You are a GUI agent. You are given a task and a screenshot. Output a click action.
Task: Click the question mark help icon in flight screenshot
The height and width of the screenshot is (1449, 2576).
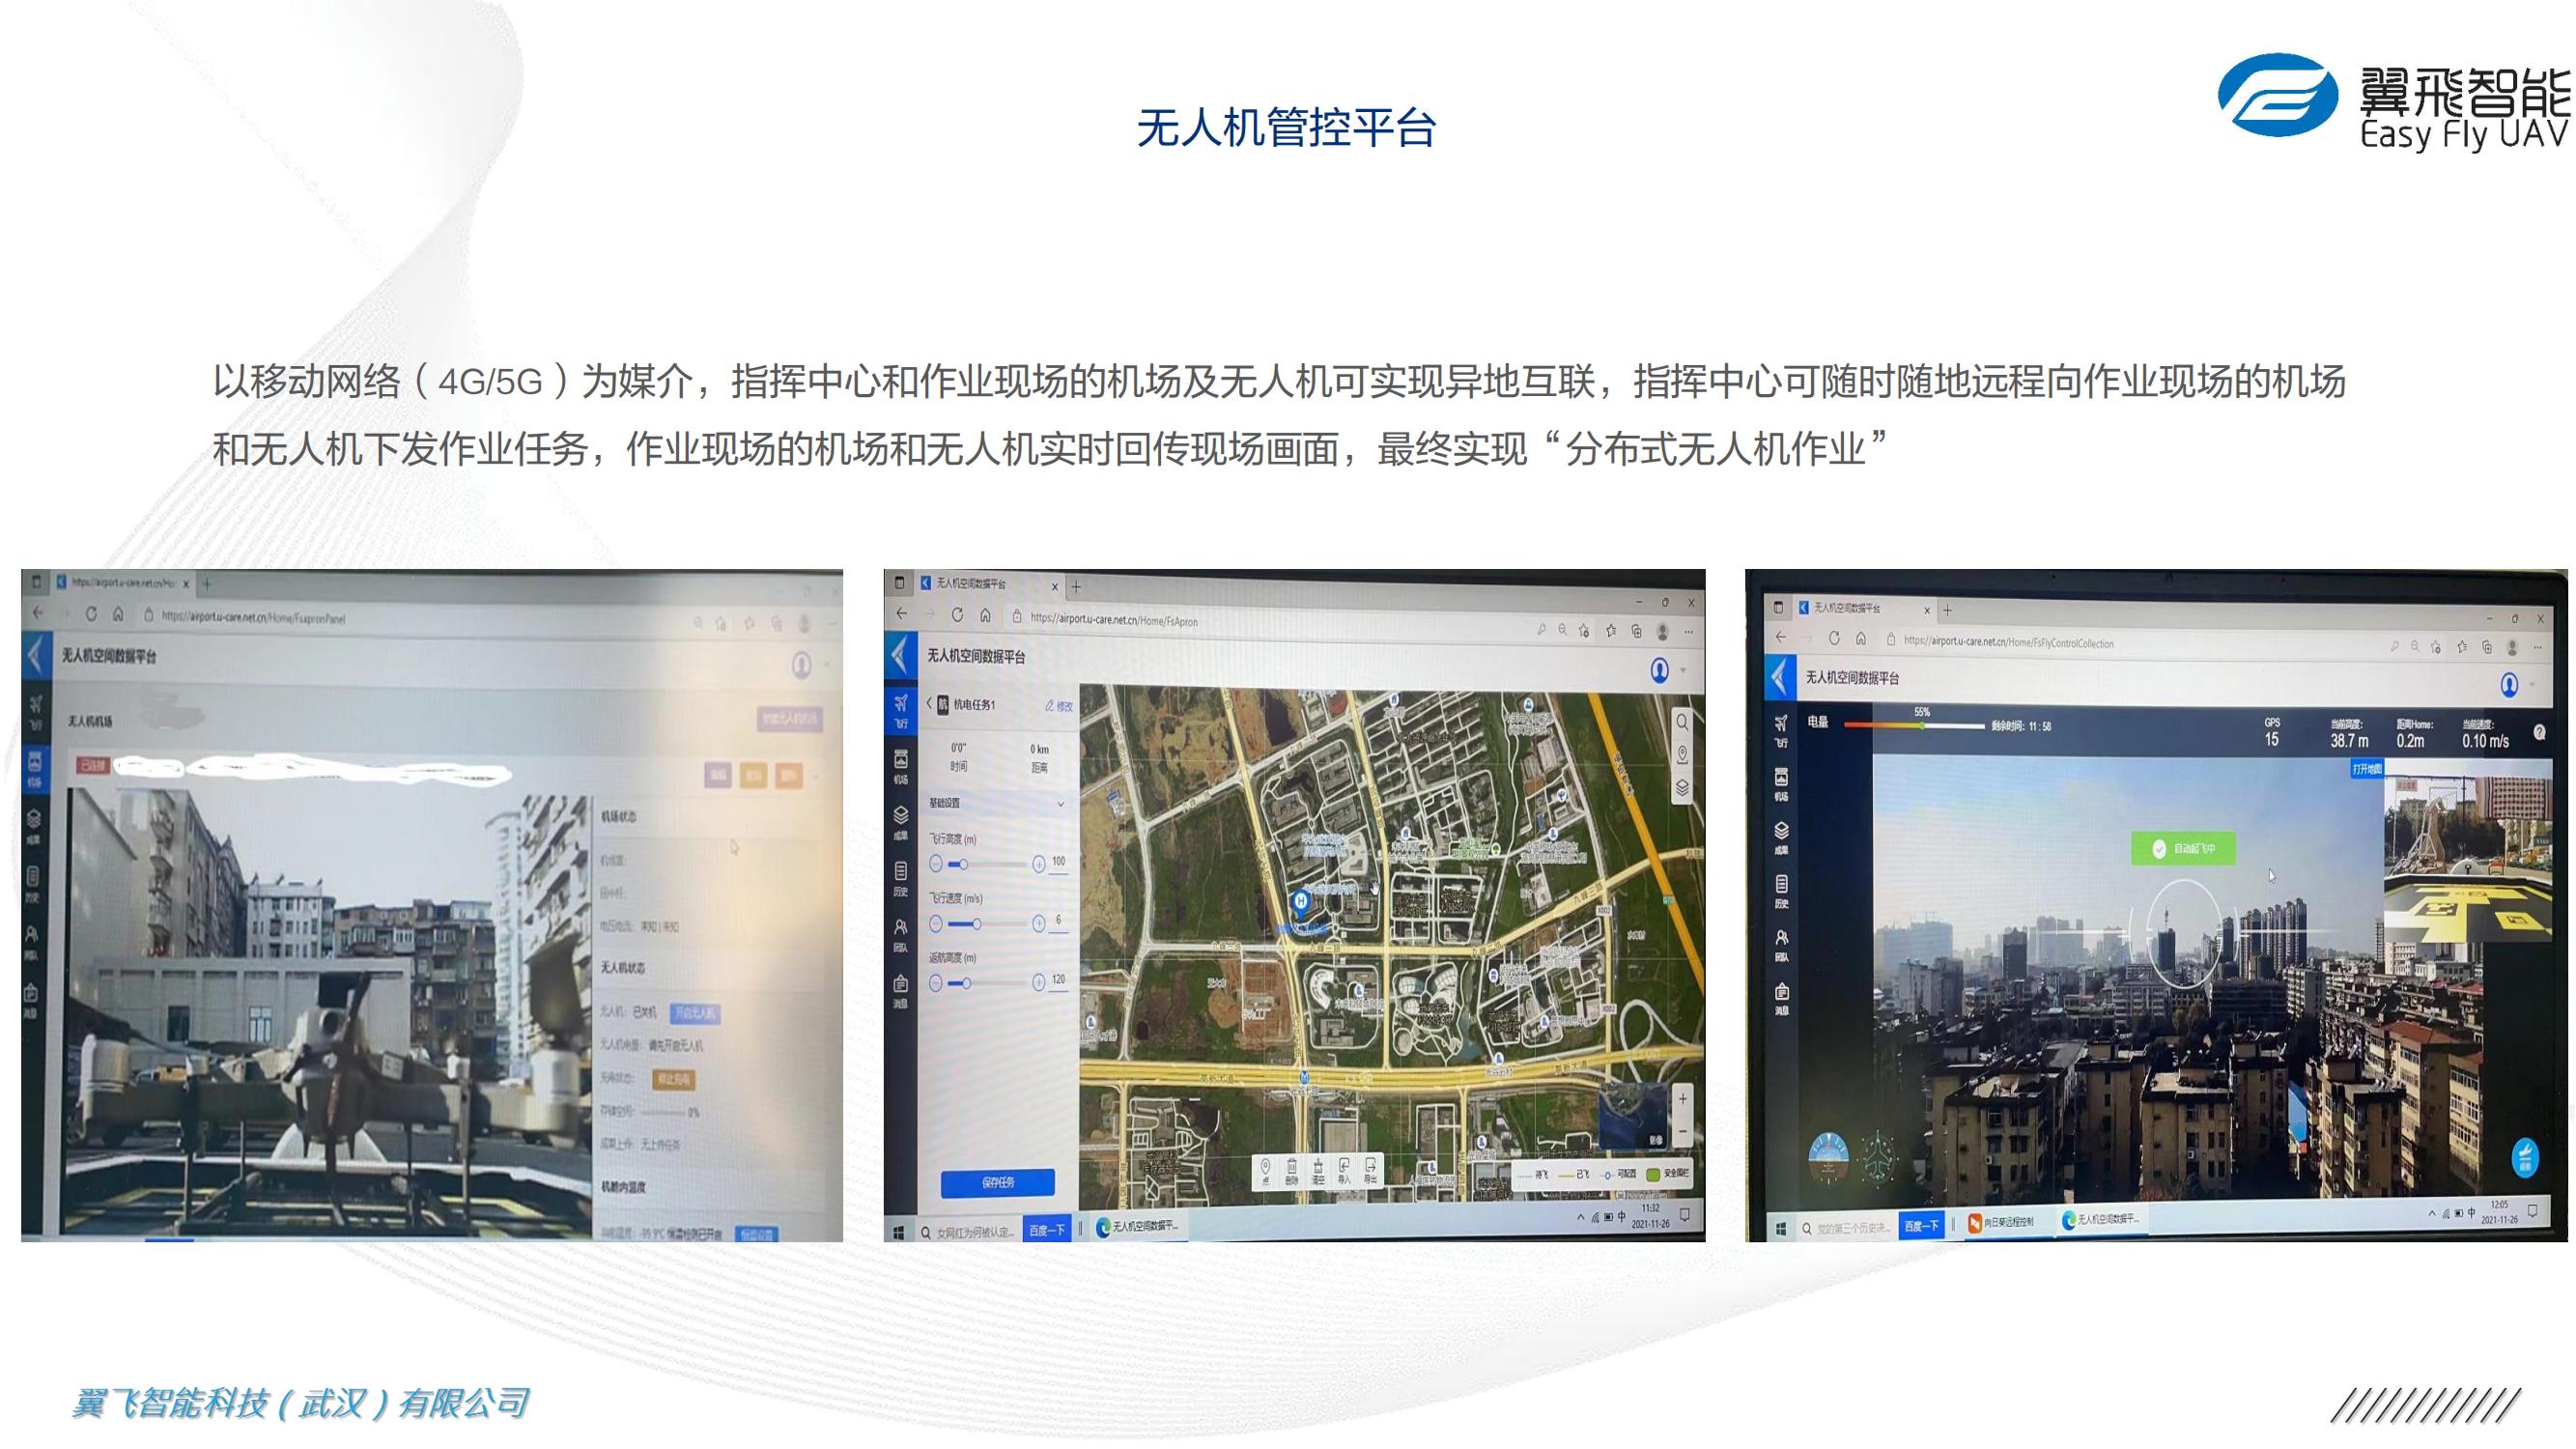[2540, 733]
